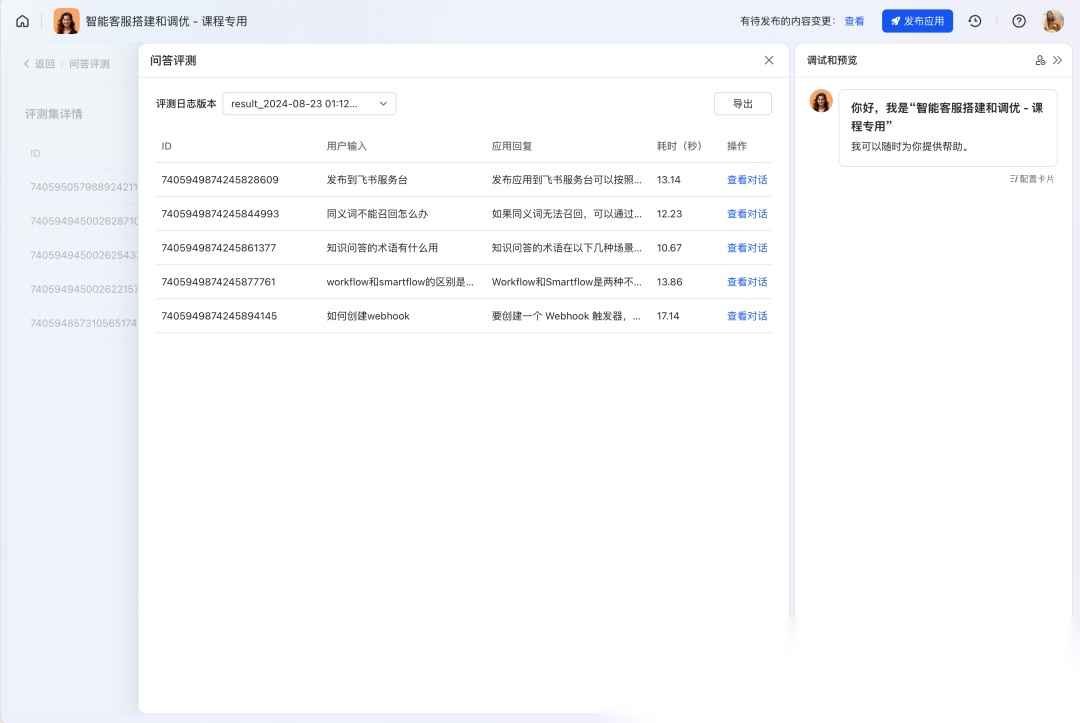Click user input 发布到飞书服务台
Screen dimensions: 1080x723
point(367,180)
